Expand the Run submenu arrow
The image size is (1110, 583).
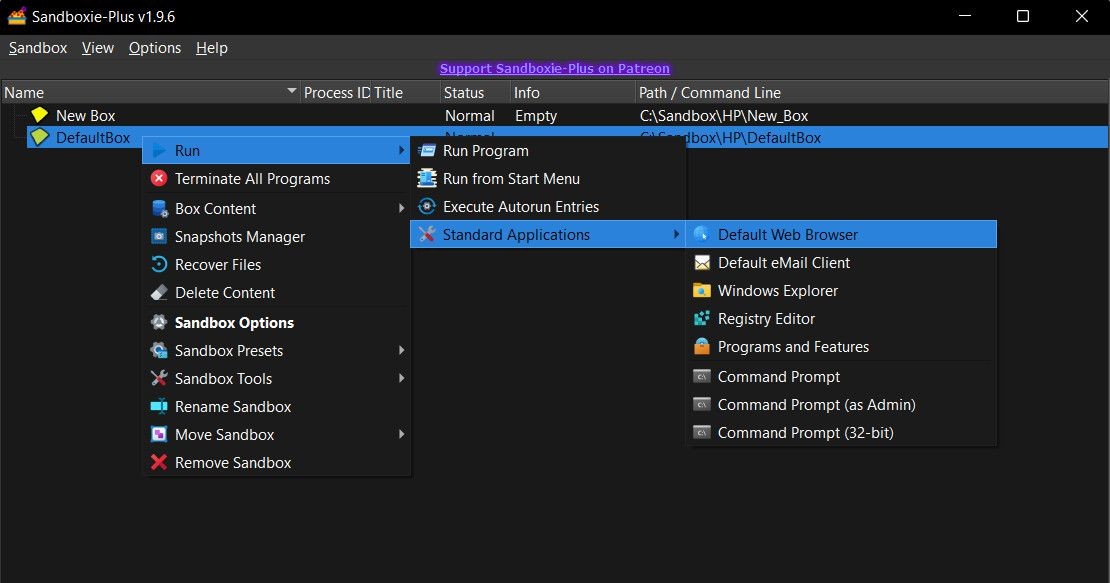(x=401, y=151)
